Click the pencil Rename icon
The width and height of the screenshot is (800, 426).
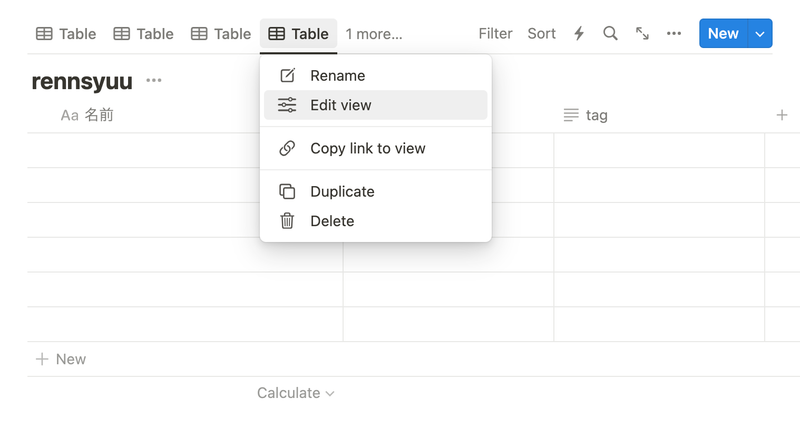287,76
